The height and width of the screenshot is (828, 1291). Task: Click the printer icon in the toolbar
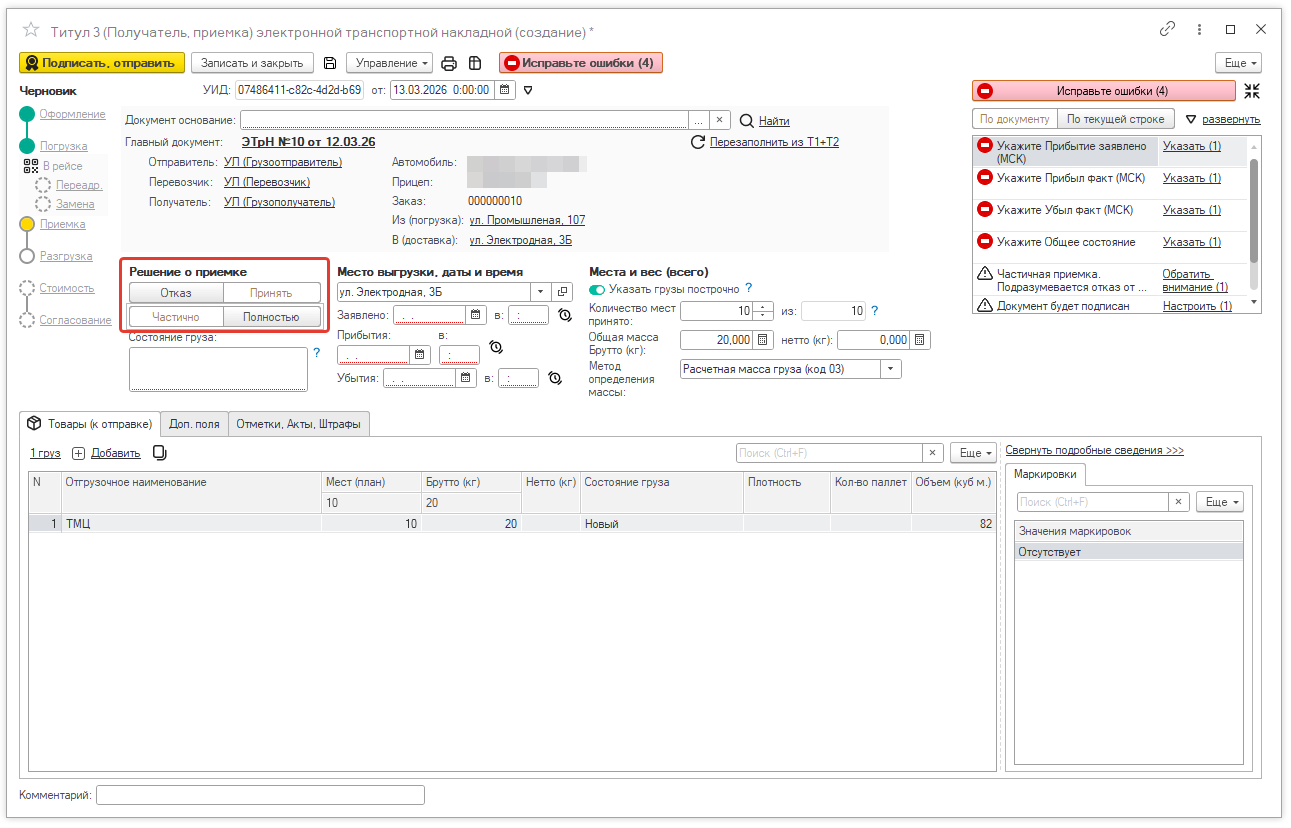pos(449,63)
